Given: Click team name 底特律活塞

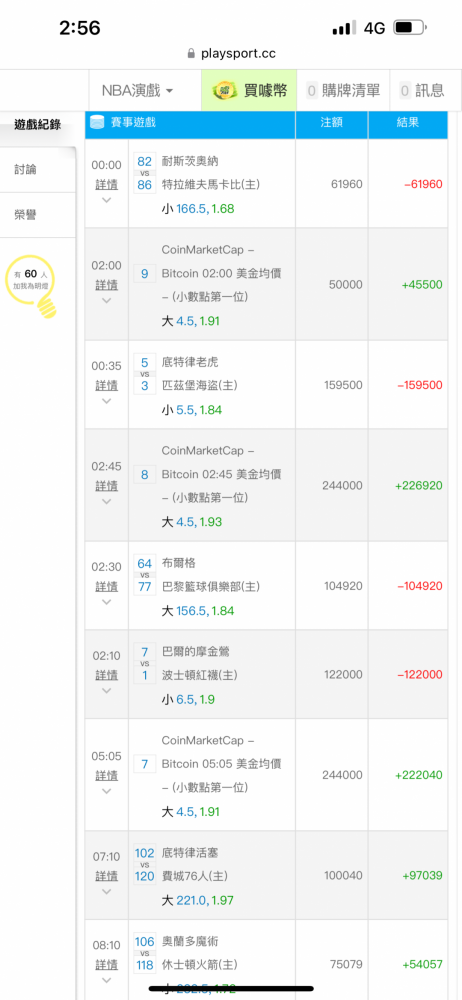Looking at the screenshot, I should (x=190, y=853).
